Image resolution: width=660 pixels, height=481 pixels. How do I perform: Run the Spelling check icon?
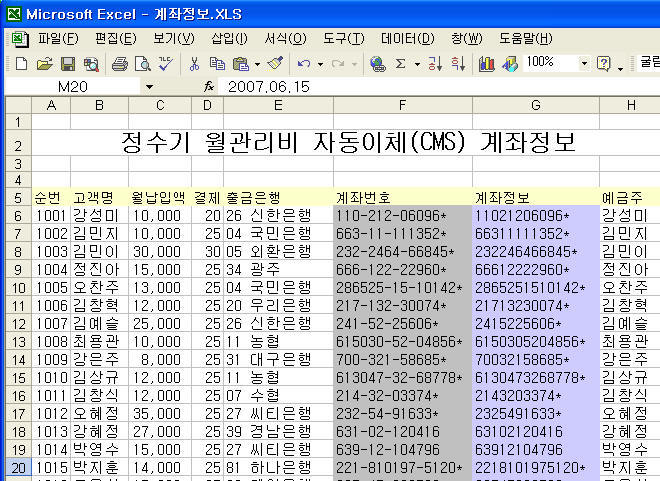(166, 64)
